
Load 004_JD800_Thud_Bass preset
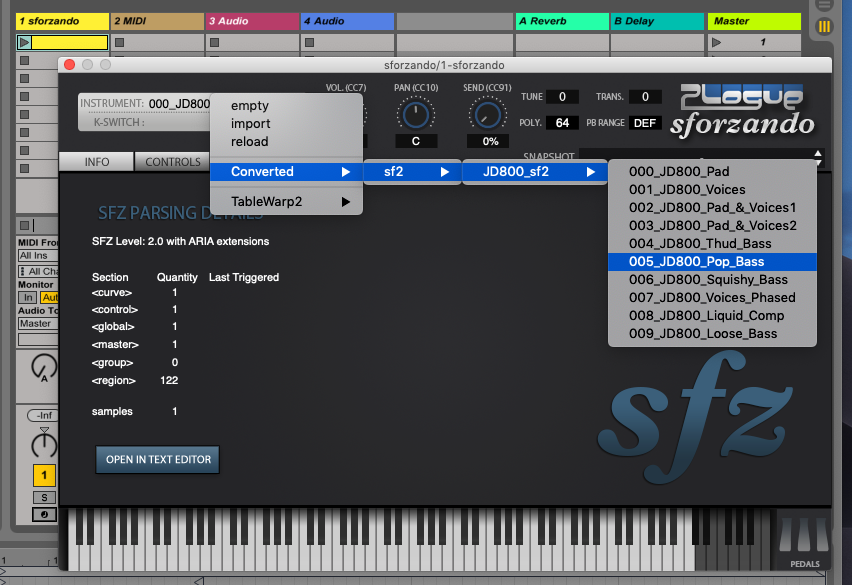(x=712, y=243)
